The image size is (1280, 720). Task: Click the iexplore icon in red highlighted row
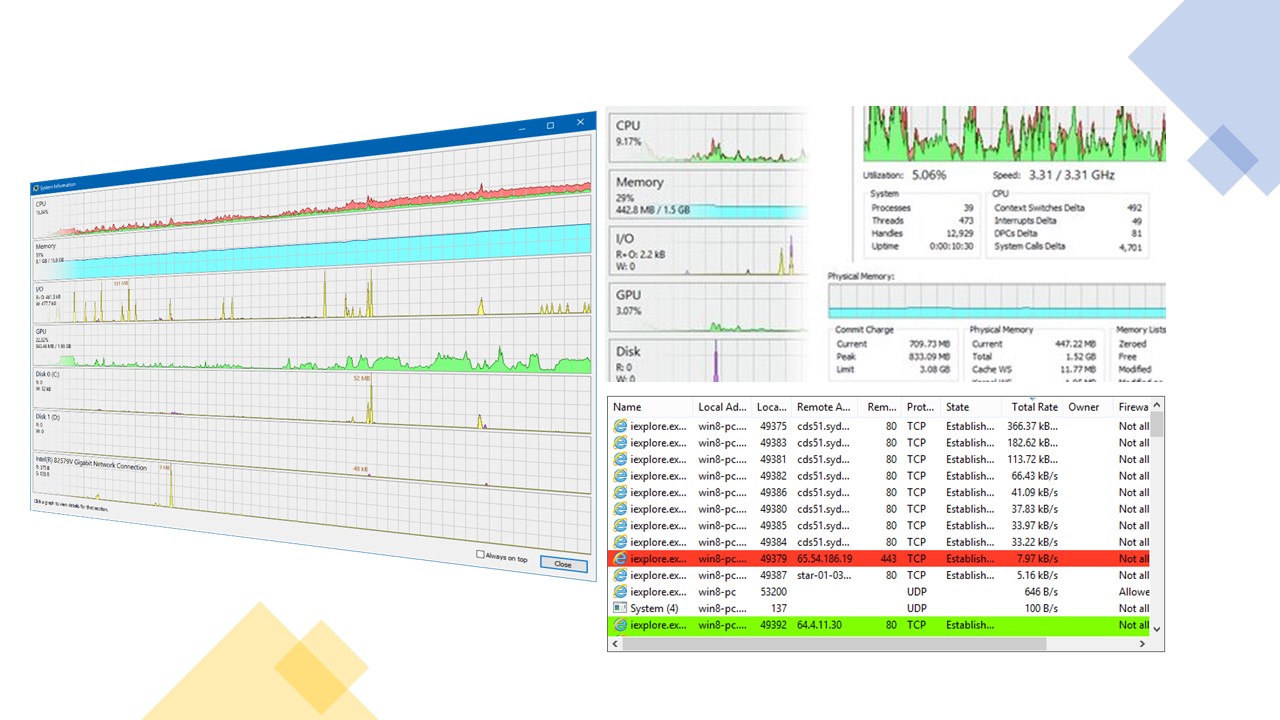pos(620,559)
